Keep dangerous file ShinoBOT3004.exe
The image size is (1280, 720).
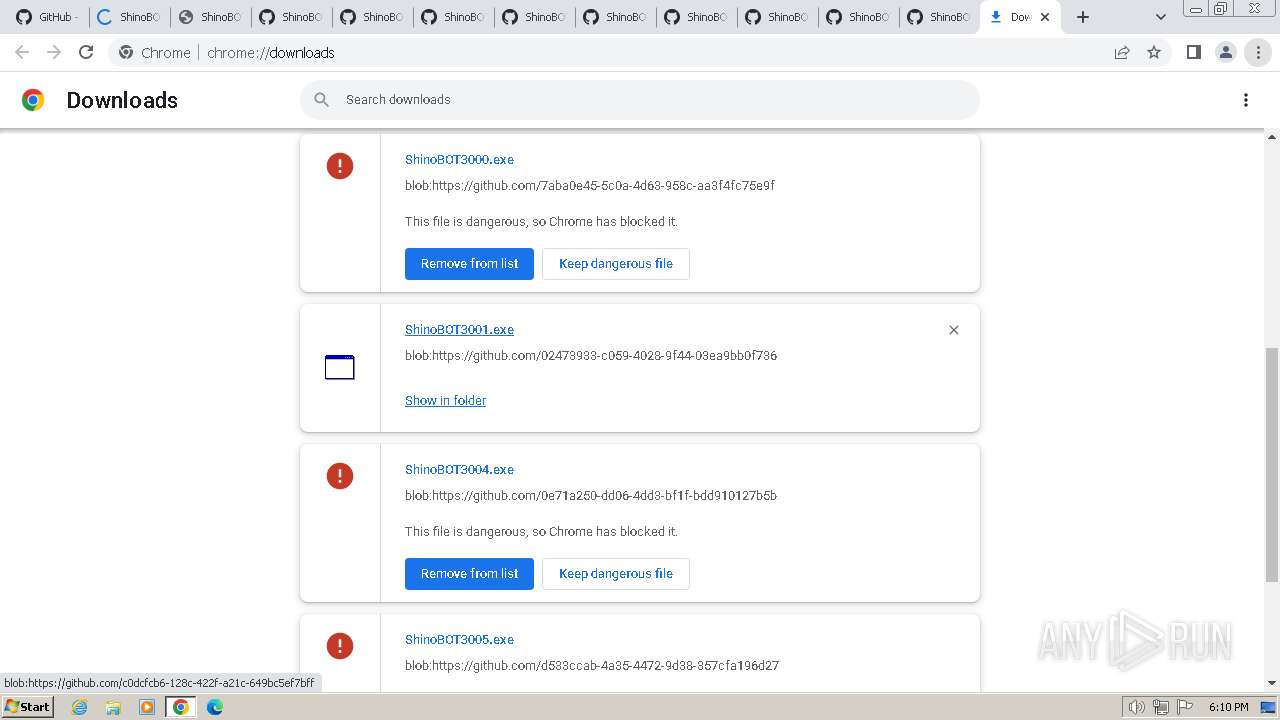616,574
